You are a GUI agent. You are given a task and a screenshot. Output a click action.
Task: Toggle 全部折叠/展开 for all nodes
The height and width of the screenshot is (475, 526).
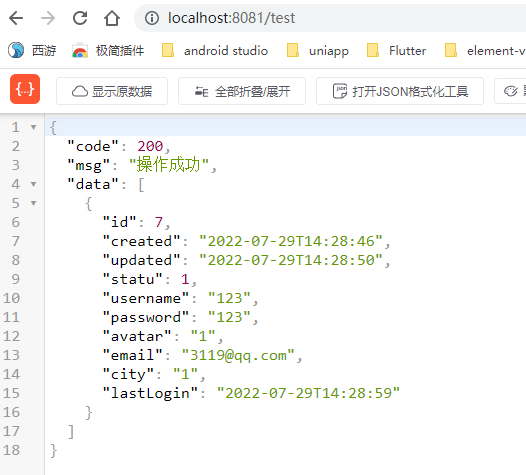[242, 91]
